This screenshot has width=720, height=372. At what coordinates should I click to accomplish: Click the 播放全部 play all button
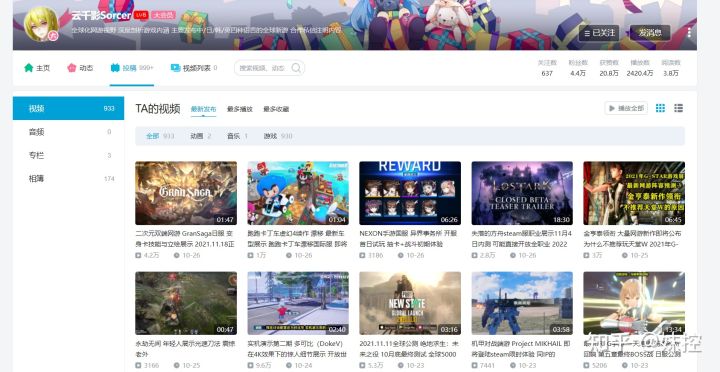[626, 108]
